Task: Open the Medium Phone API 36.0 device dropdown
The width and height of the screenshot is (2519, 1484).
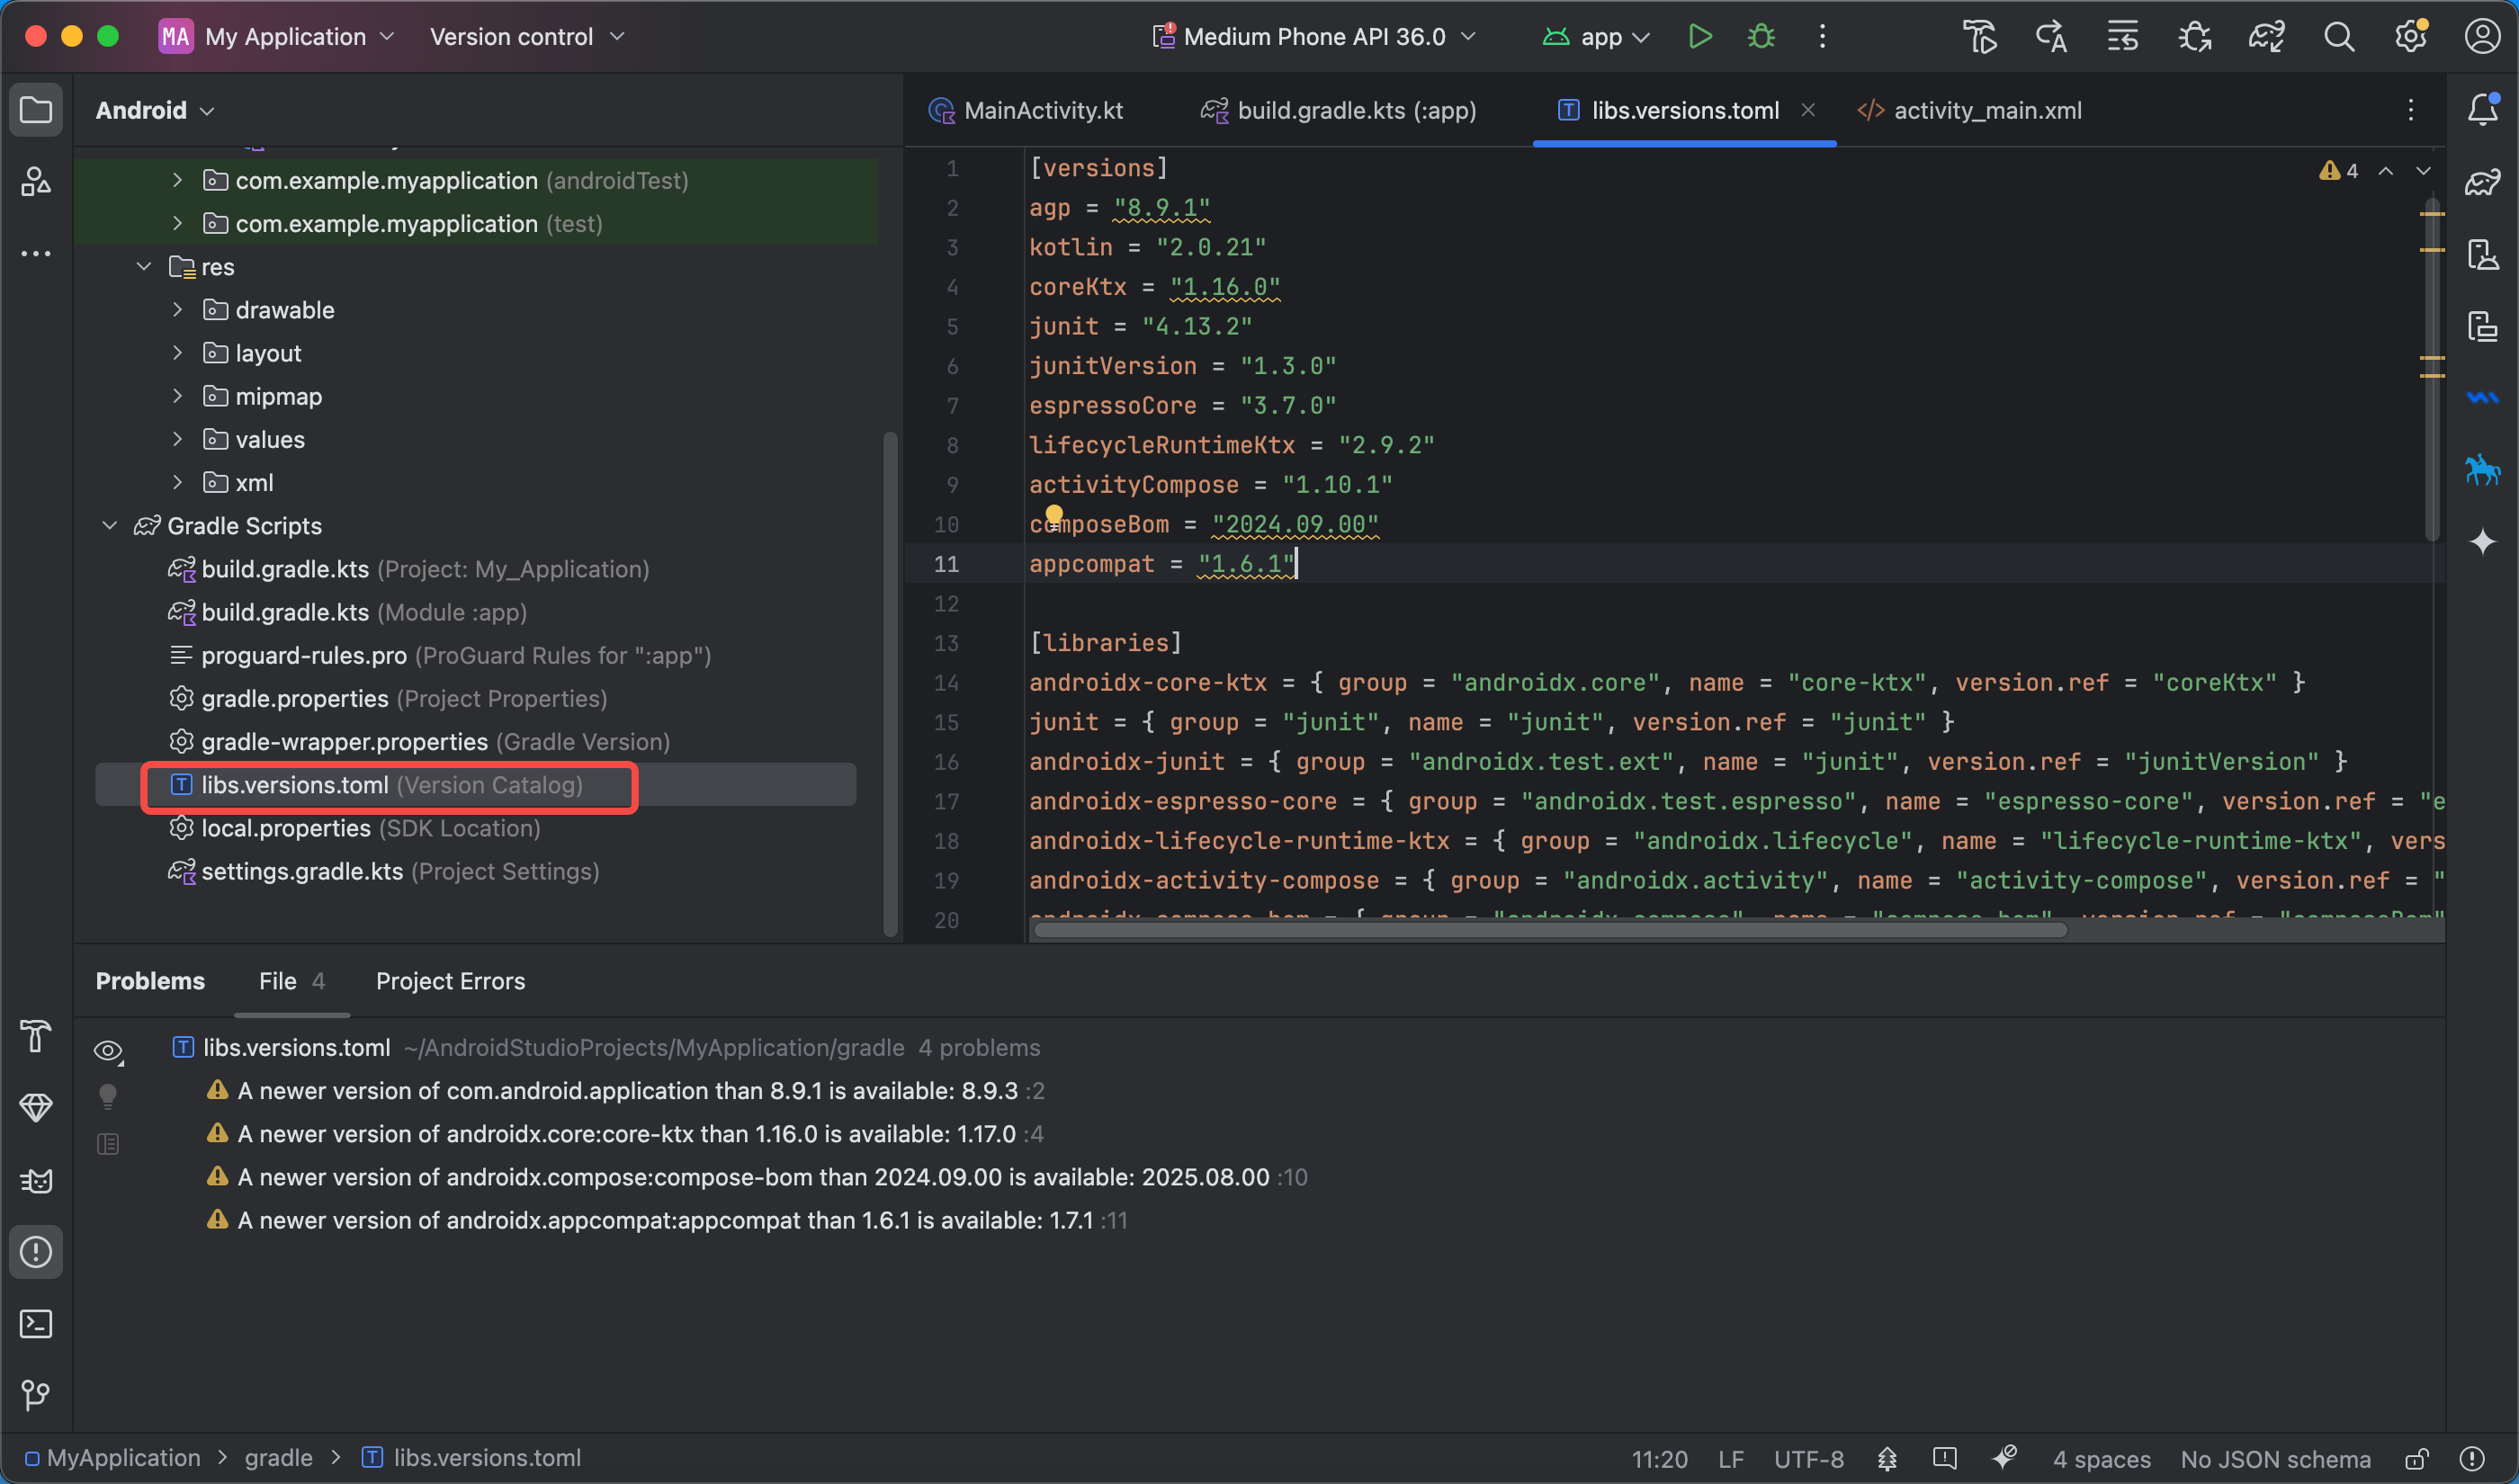Action: pyautogui.click(x=1314, y=37)
